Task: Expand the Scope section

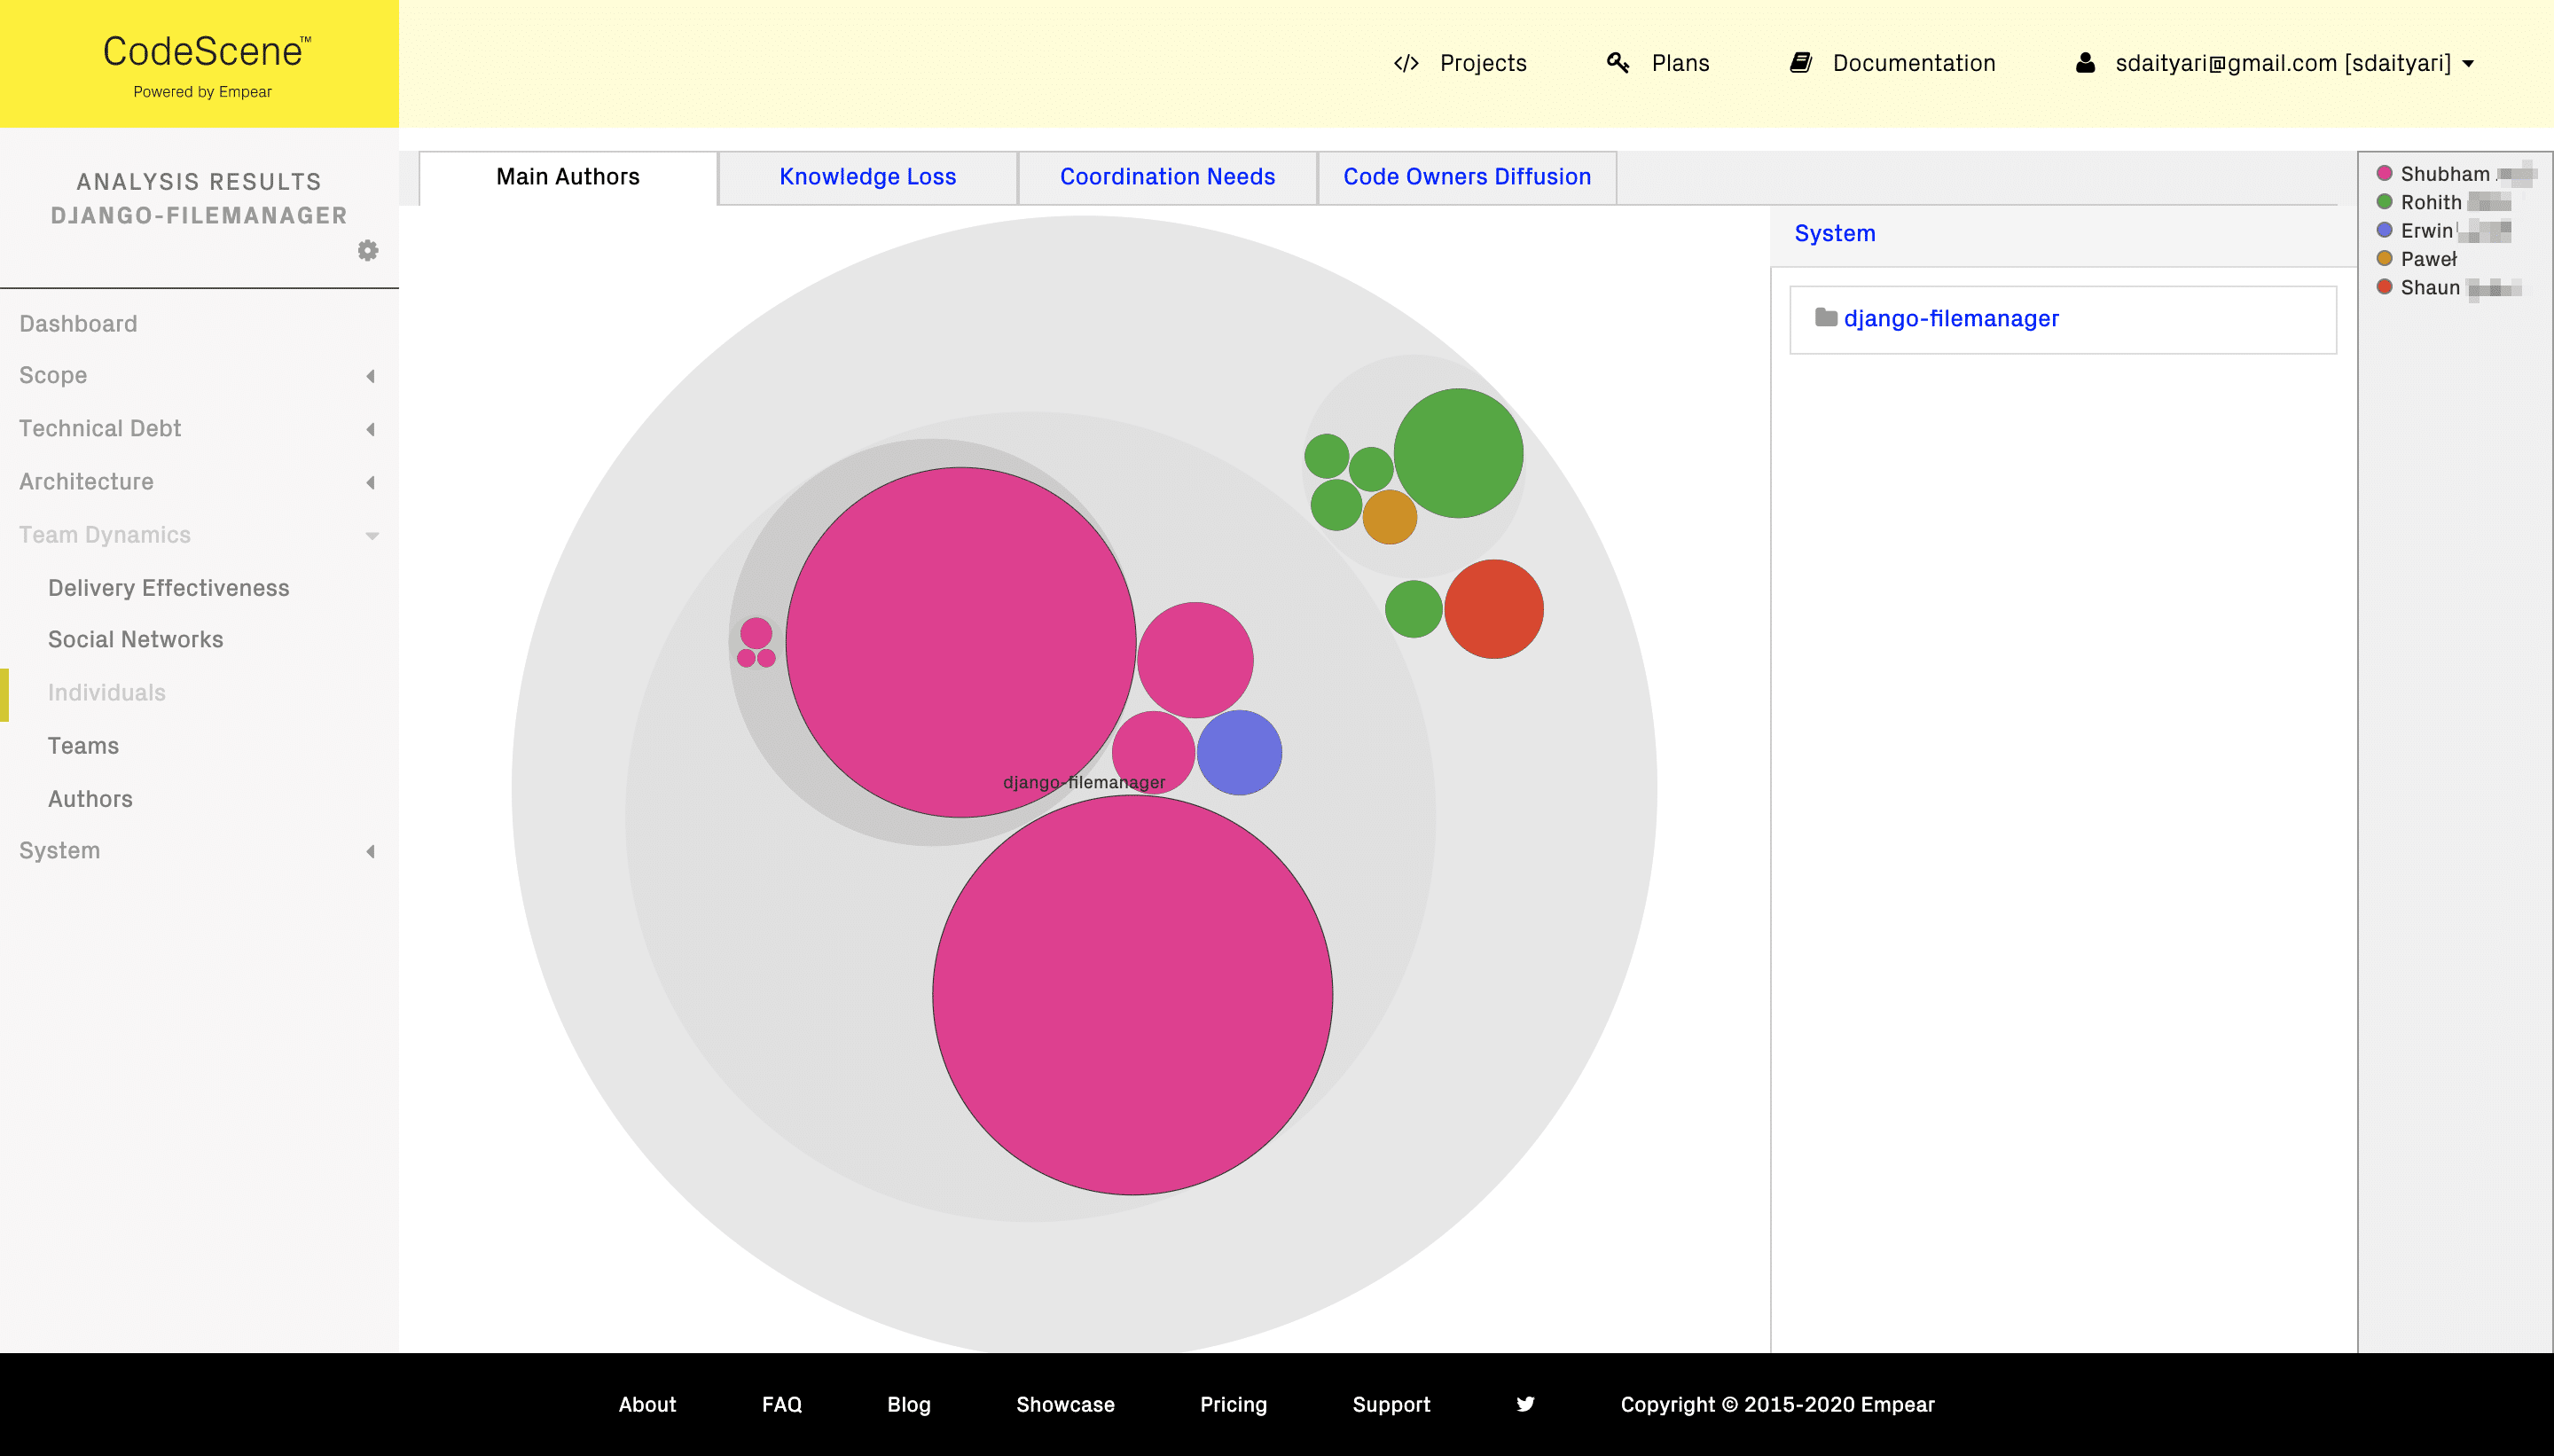Action: coord(199,375)
